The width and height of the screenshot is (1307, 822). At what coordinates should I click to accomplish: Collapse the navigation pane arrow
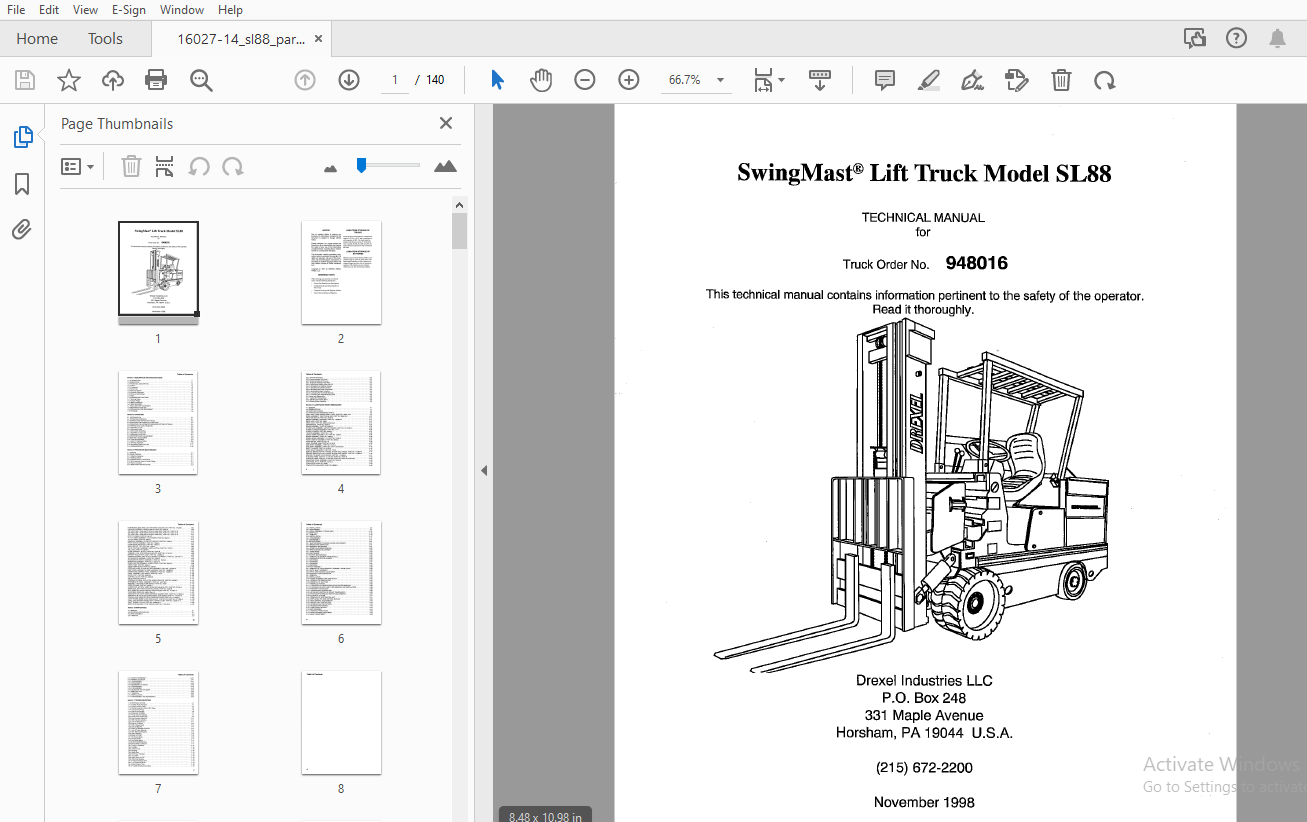point(484,470)
